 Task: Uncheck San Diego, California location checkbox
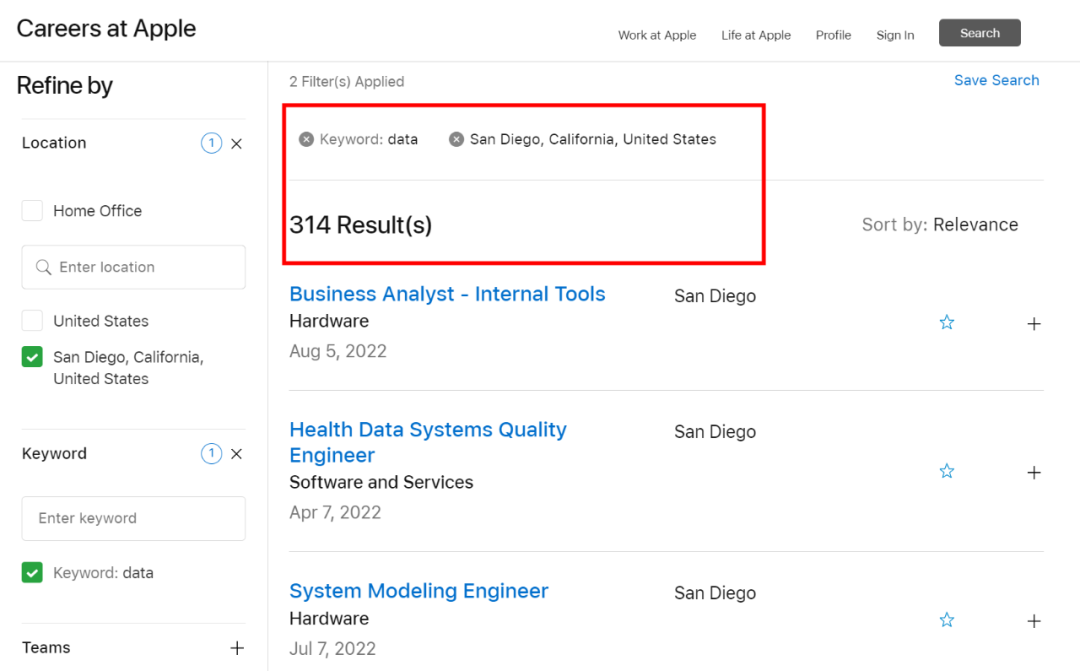pyautogui.click(x=33, y=357)
